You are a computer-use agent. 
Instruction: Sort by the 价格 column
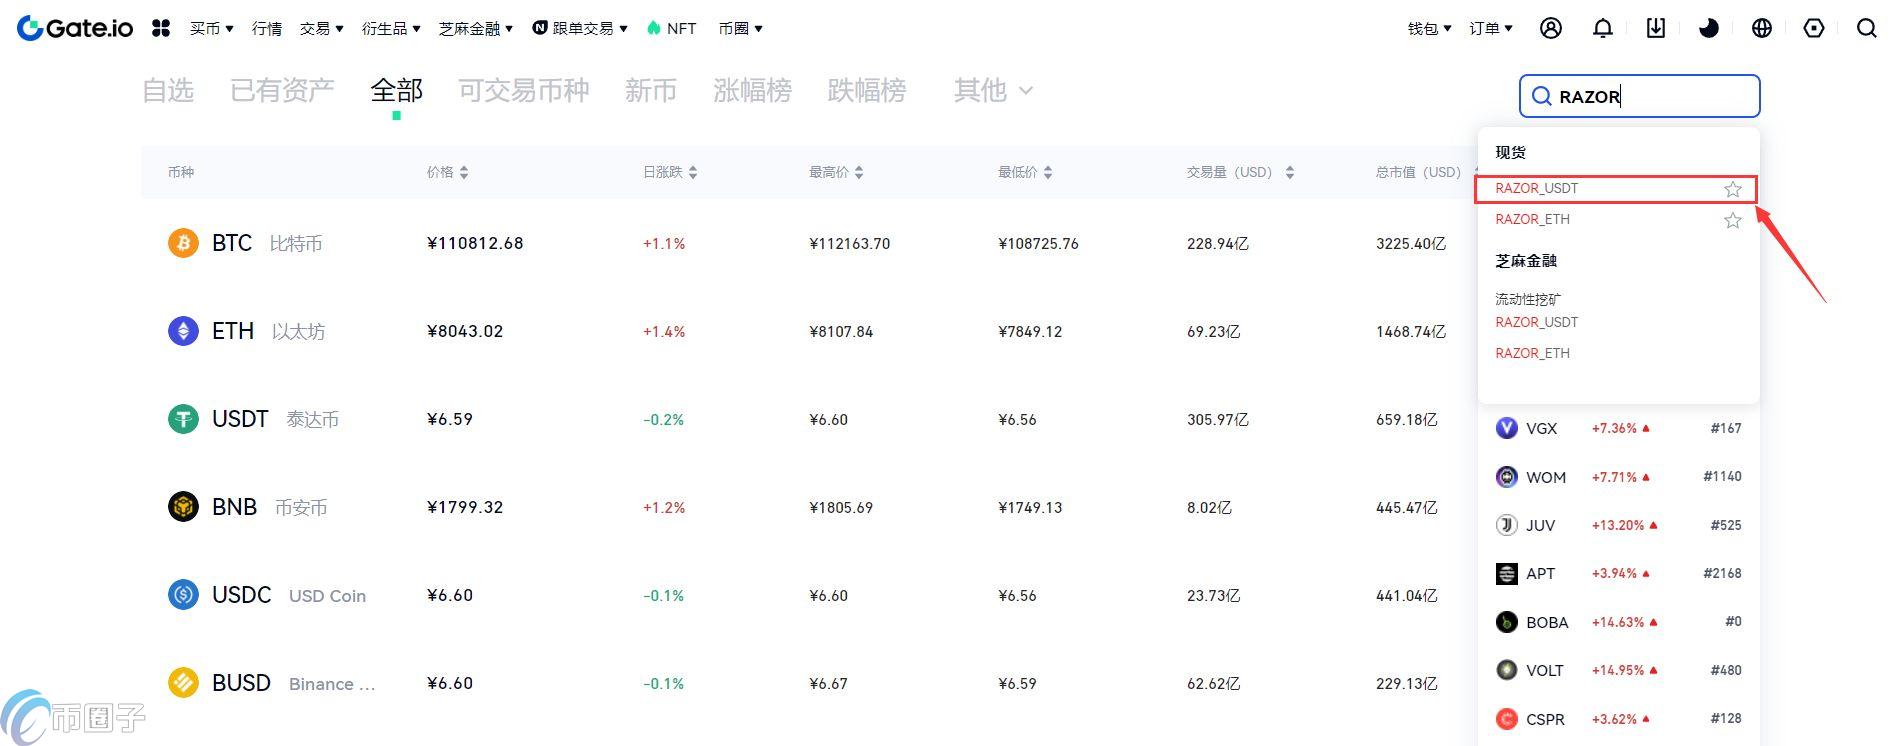[448, 172]
